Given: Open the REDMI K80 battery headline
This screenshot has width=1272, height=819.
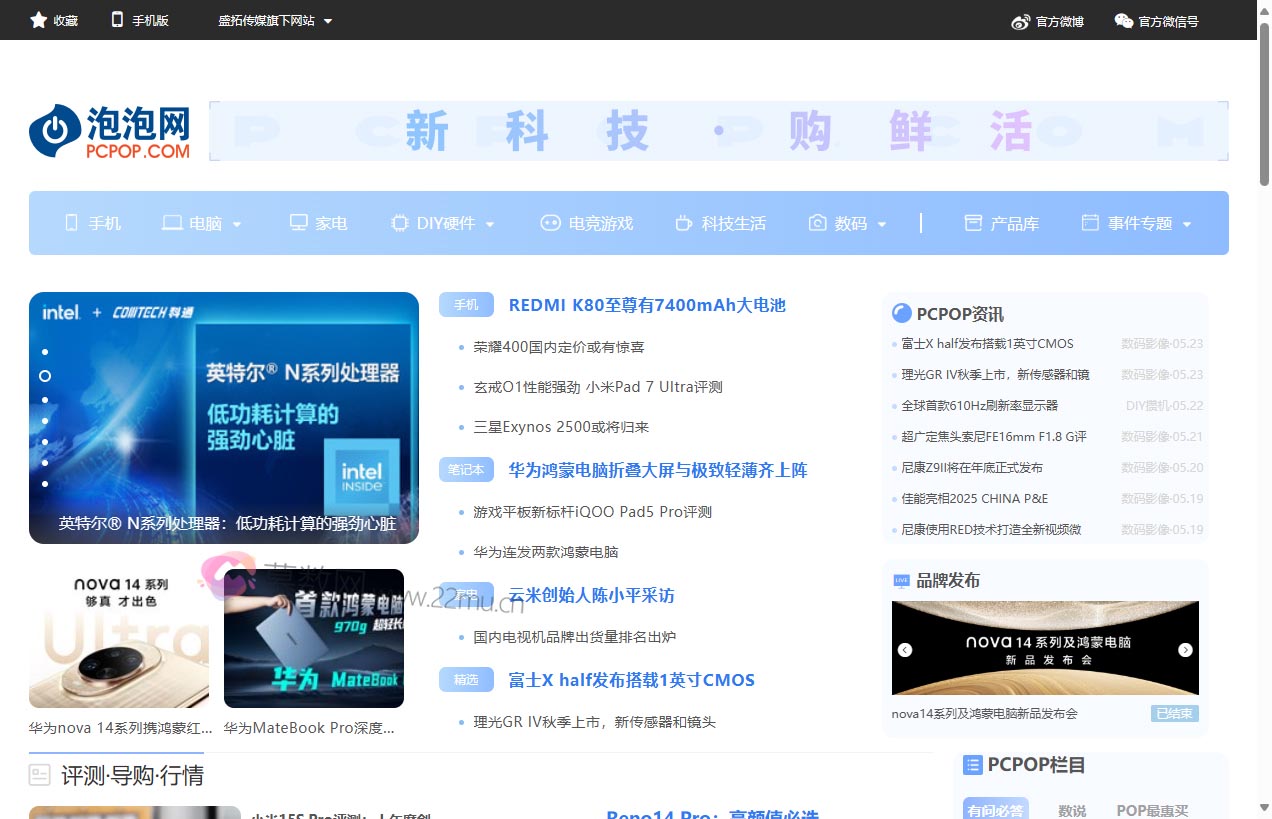Looking at the screenshot, I should pos(646,305).
